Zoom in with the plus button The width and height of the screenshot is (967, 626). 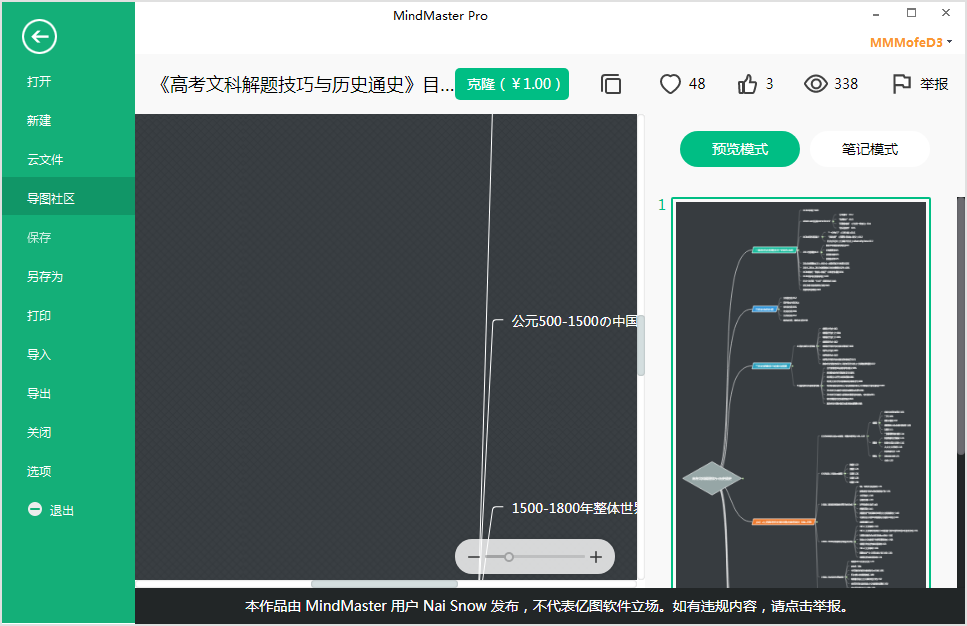[596, 557]
